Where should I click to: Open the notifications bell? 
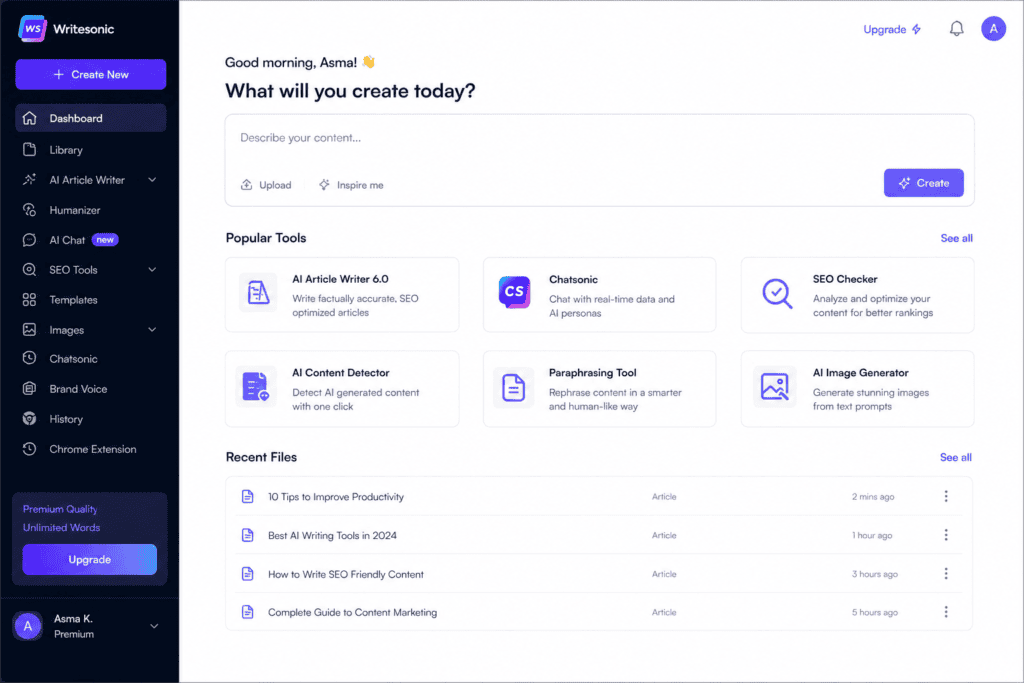click(x=956, y=29)
